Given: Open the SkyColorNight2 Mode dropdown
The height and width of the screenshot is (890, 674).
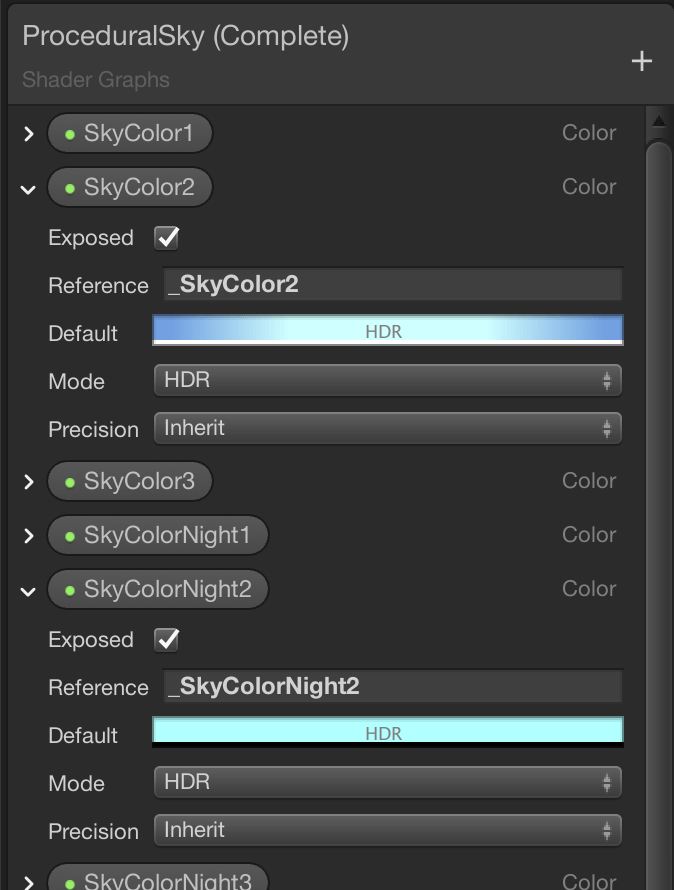Looking at the screenshot, I should [387, 782].
